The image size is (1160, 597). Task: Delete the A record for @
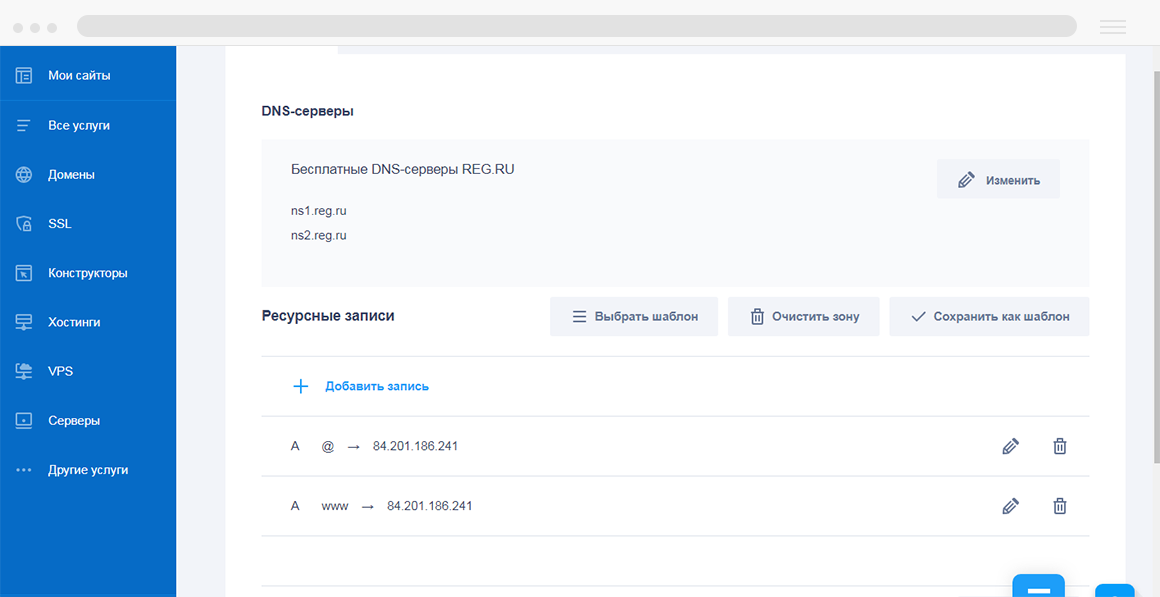point(1060,446)
